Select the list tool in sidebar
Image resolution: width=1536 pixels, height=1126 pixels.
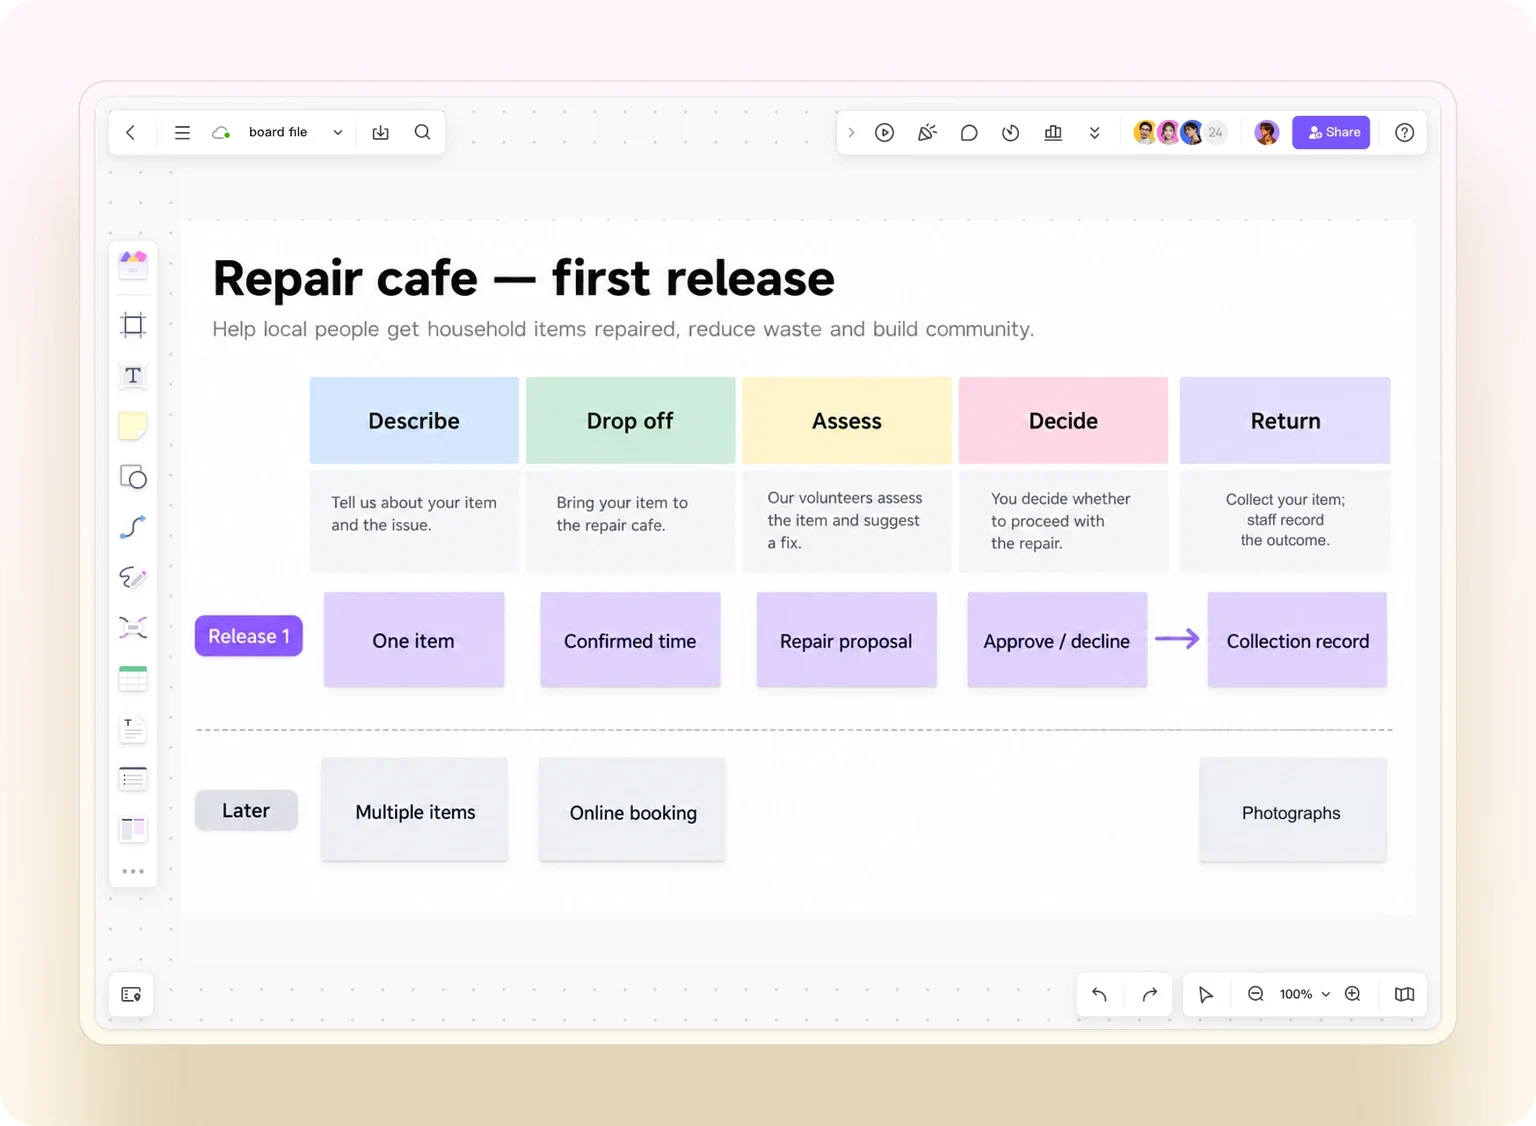[x=133, y=778]
